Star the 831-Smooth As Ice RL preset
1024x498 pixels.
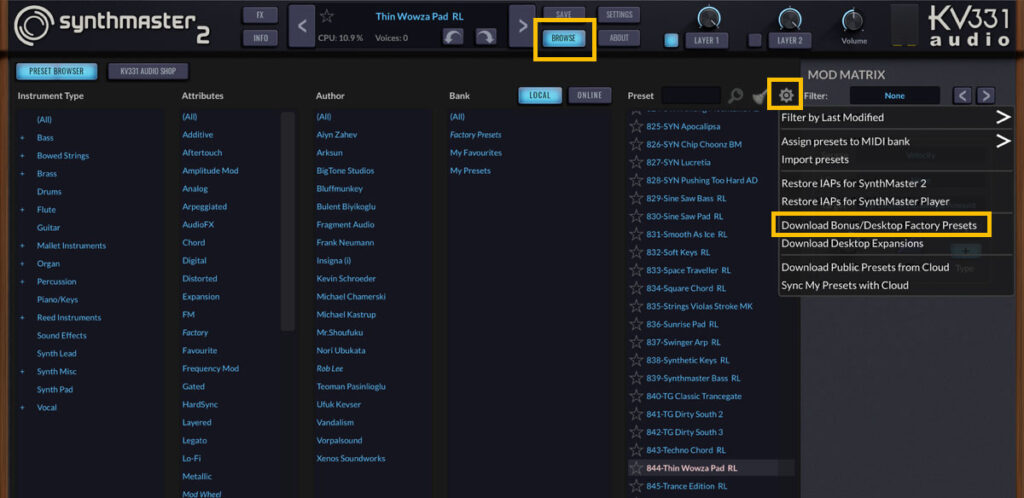(x=636, y=234)
